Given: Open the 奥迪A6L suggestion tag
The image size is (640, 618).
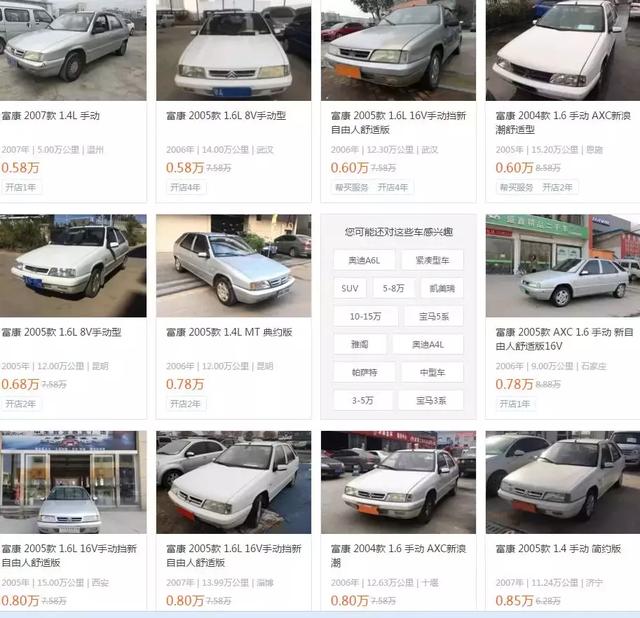Looking at the screenshot, I should click(364, 260).
